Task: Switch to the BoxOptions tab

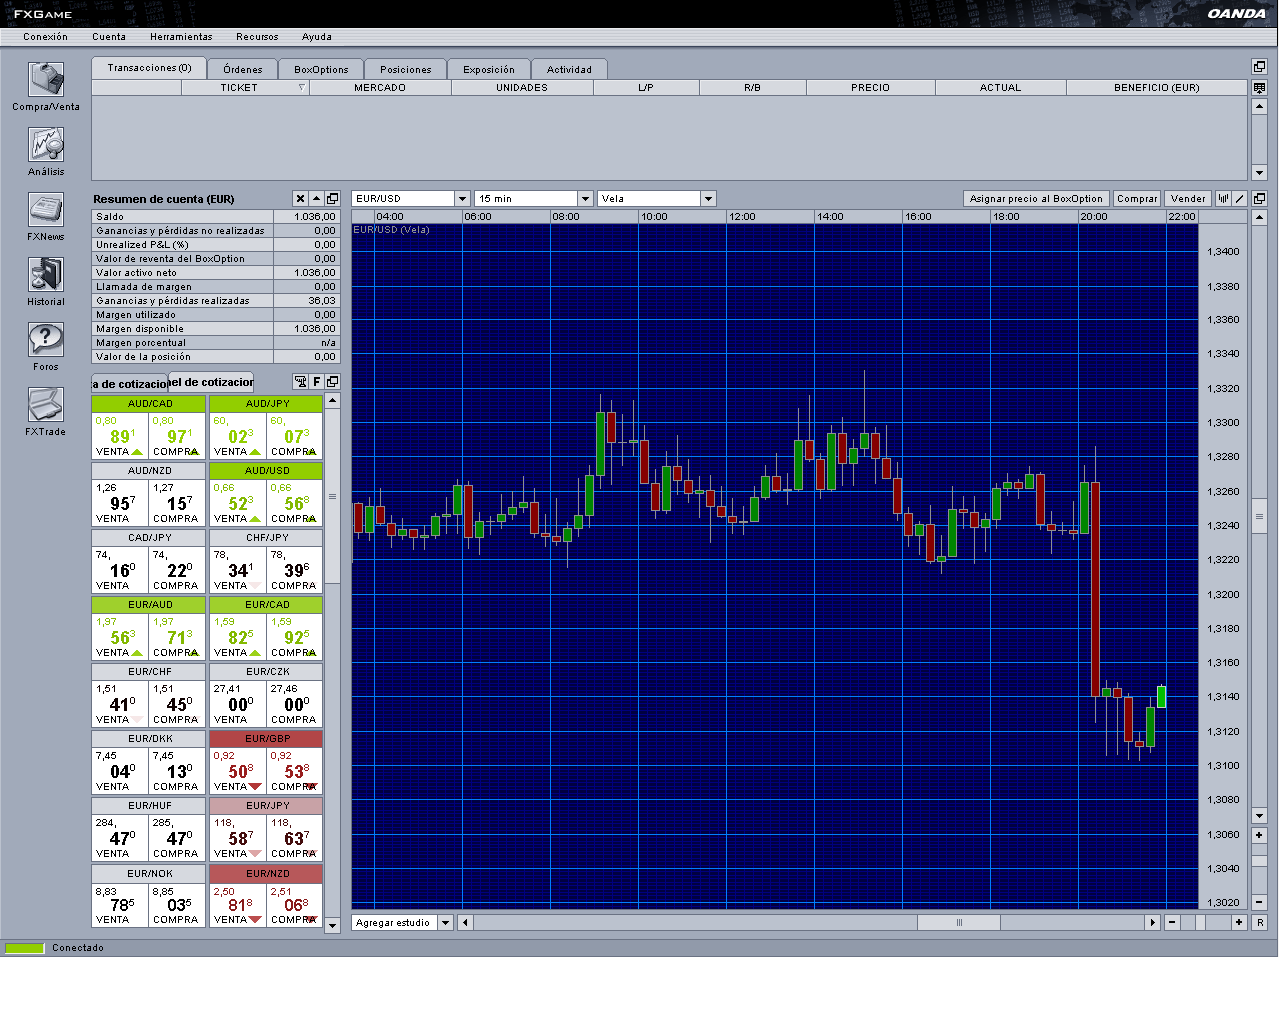Action: (321, 70)
